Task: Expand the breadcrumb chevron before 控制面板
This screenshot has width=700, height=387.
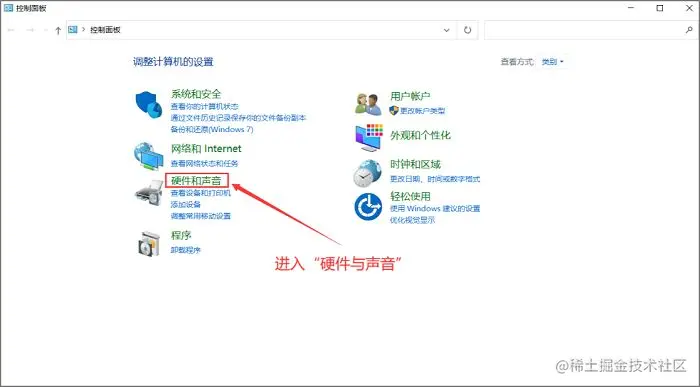Action: coord(83,29)
